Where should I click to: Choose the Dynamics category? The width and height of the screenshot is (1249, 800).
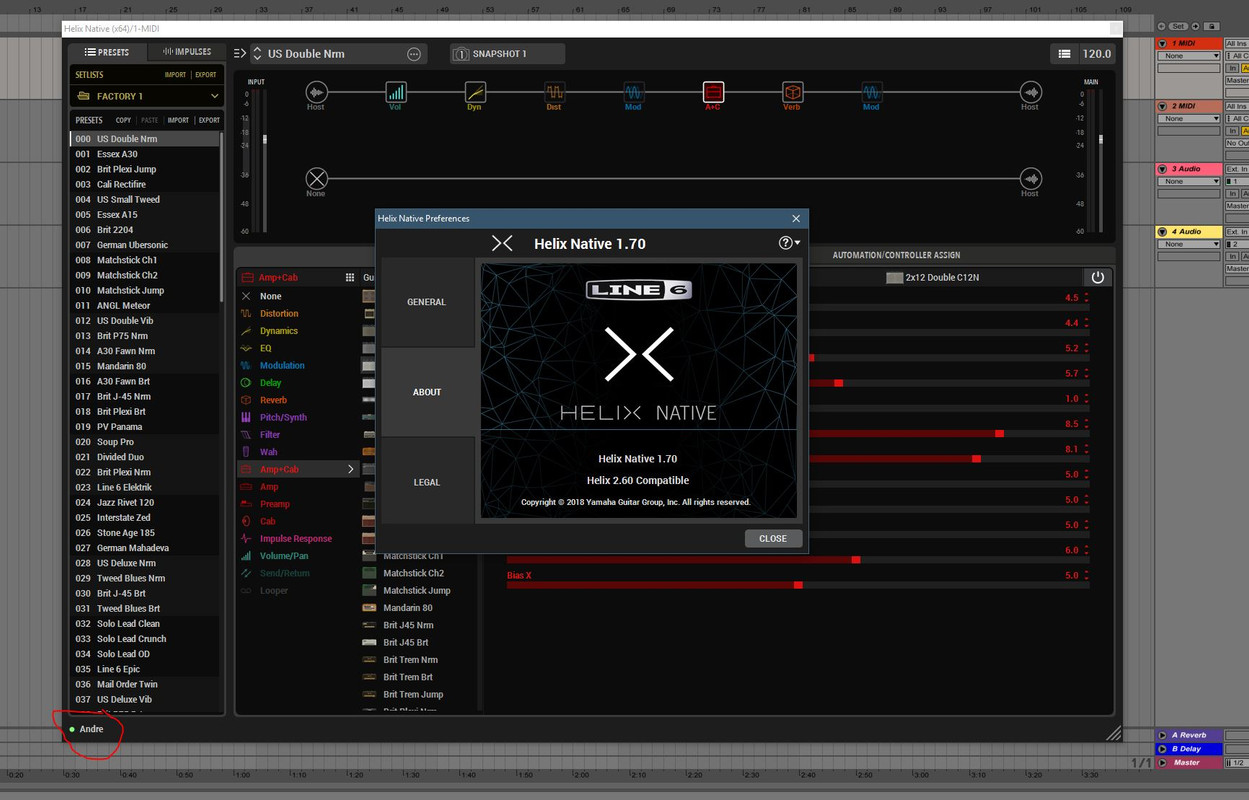(x=279, y=331)
